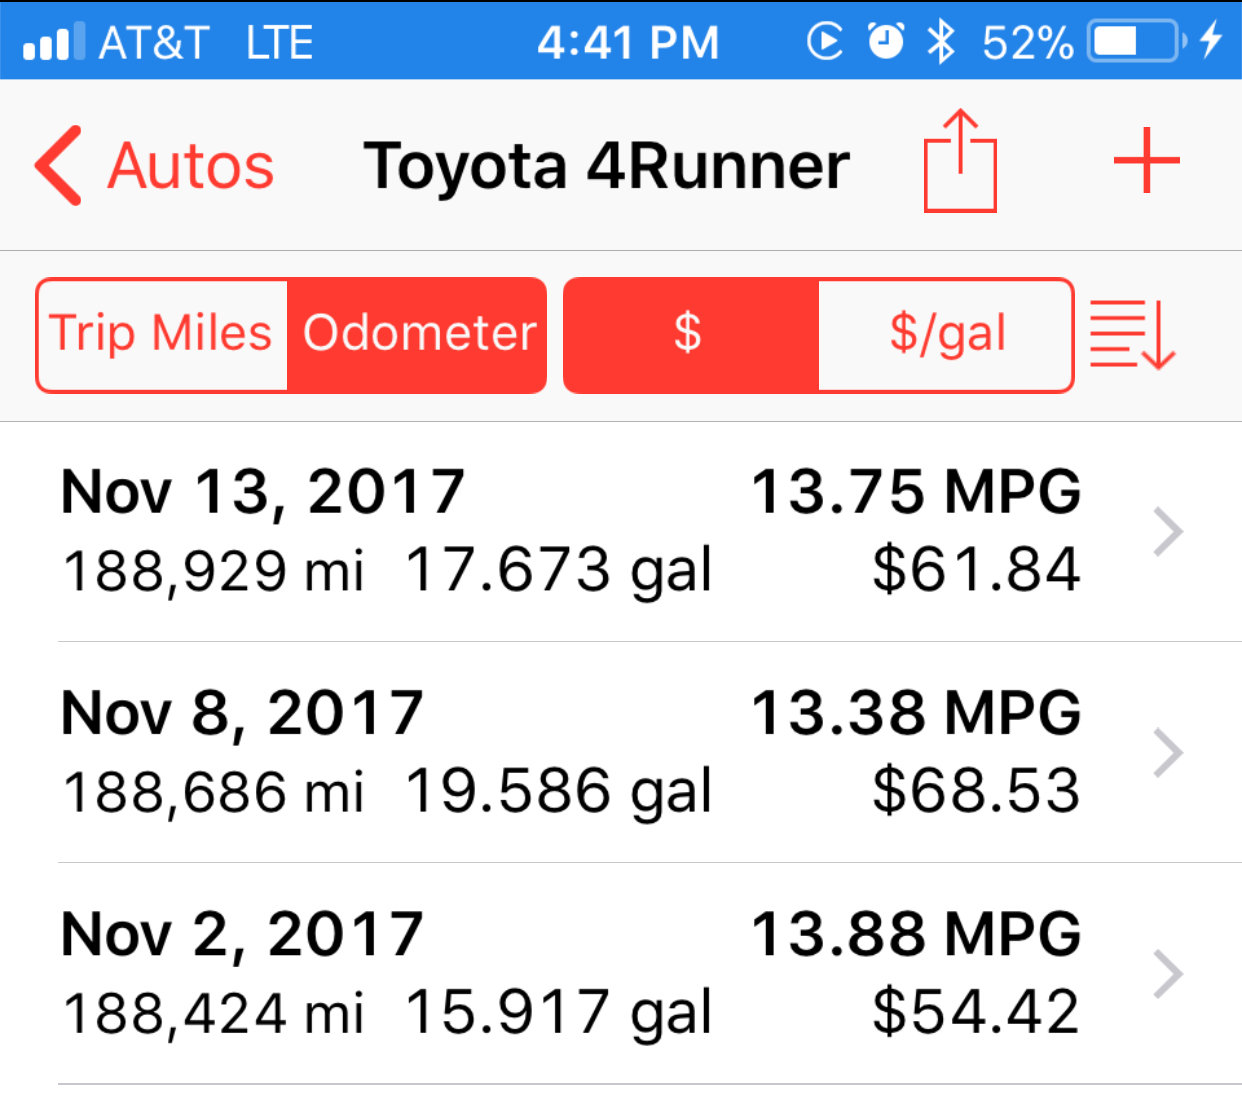Expand Nov 2, 2017 entry chevron
Viewport: 1242px width, 1119px height.
click(x=1168, y=974)
